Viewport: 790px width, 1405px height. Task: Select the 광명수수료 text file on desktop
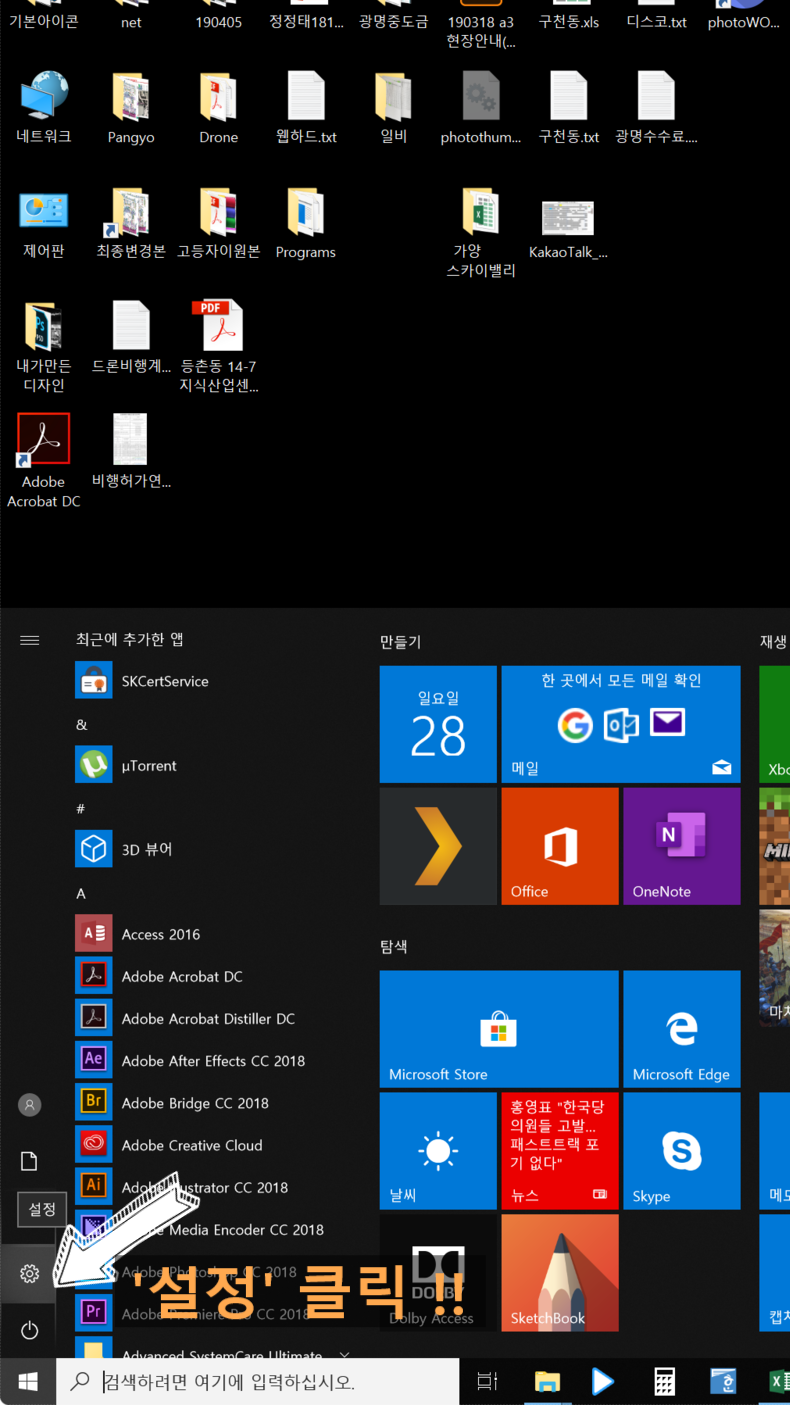(x=656, y=108)
